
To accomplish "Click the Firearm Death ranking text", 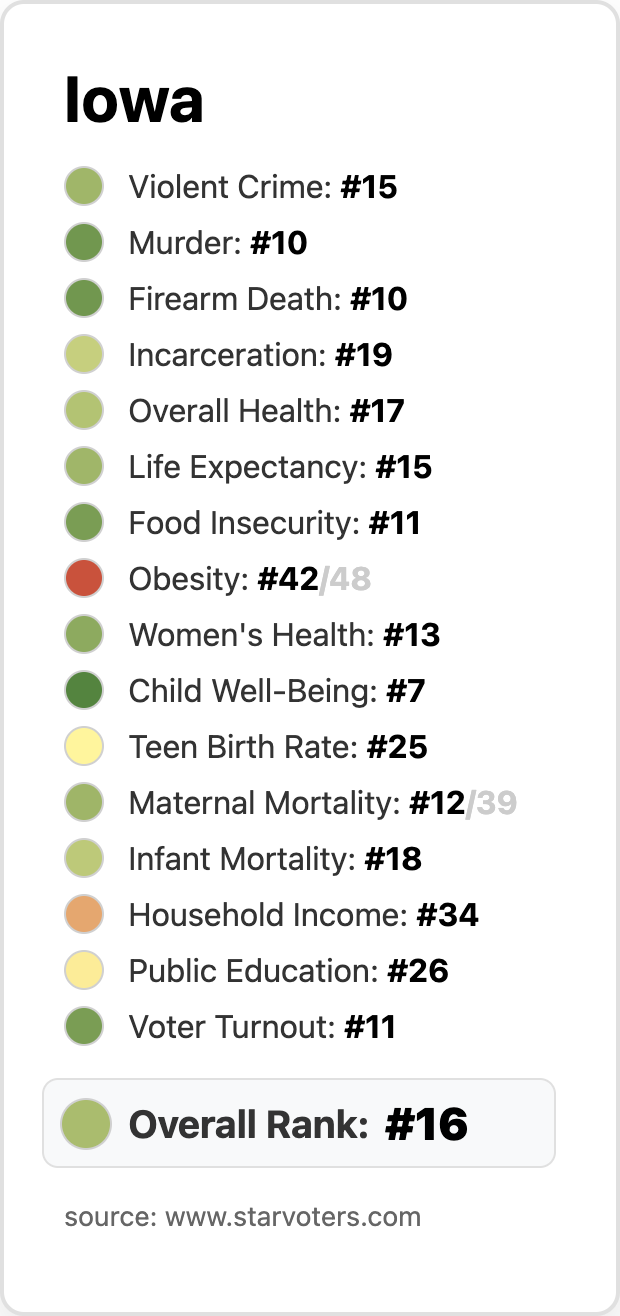I will (x=268, y=299).
